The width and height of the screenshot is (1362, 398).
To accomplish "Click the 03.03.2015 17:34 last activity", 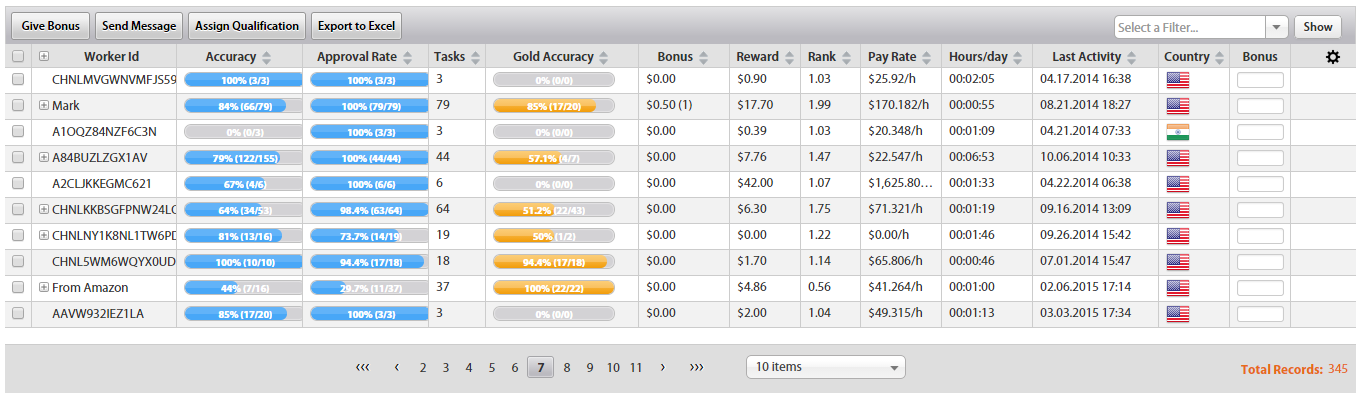I will pos(1086,313).
